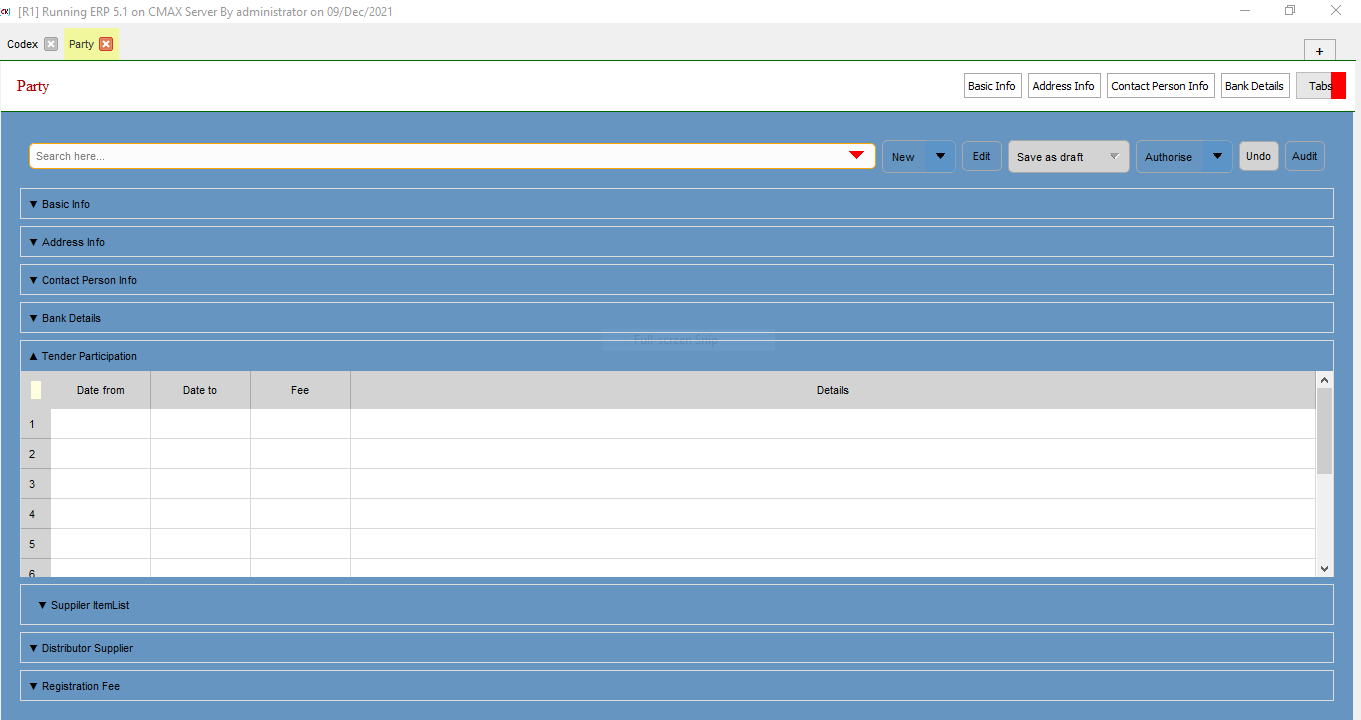The height and width of the screenshot is (720, 1361).
Task: Click the red triangle in search box
Action: [856, 155]
